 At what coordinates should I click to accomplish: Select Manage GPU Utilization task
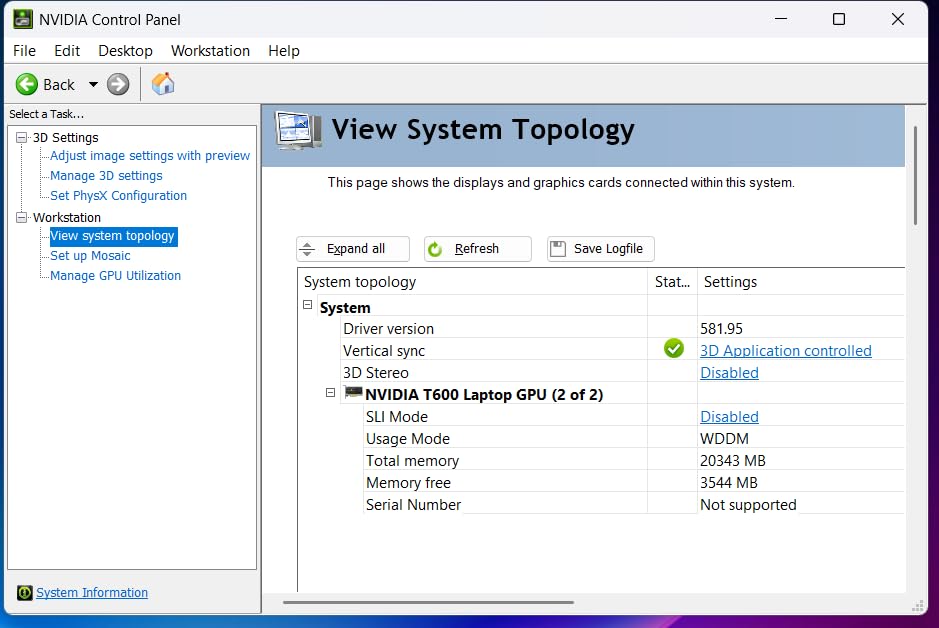point(115,276)
